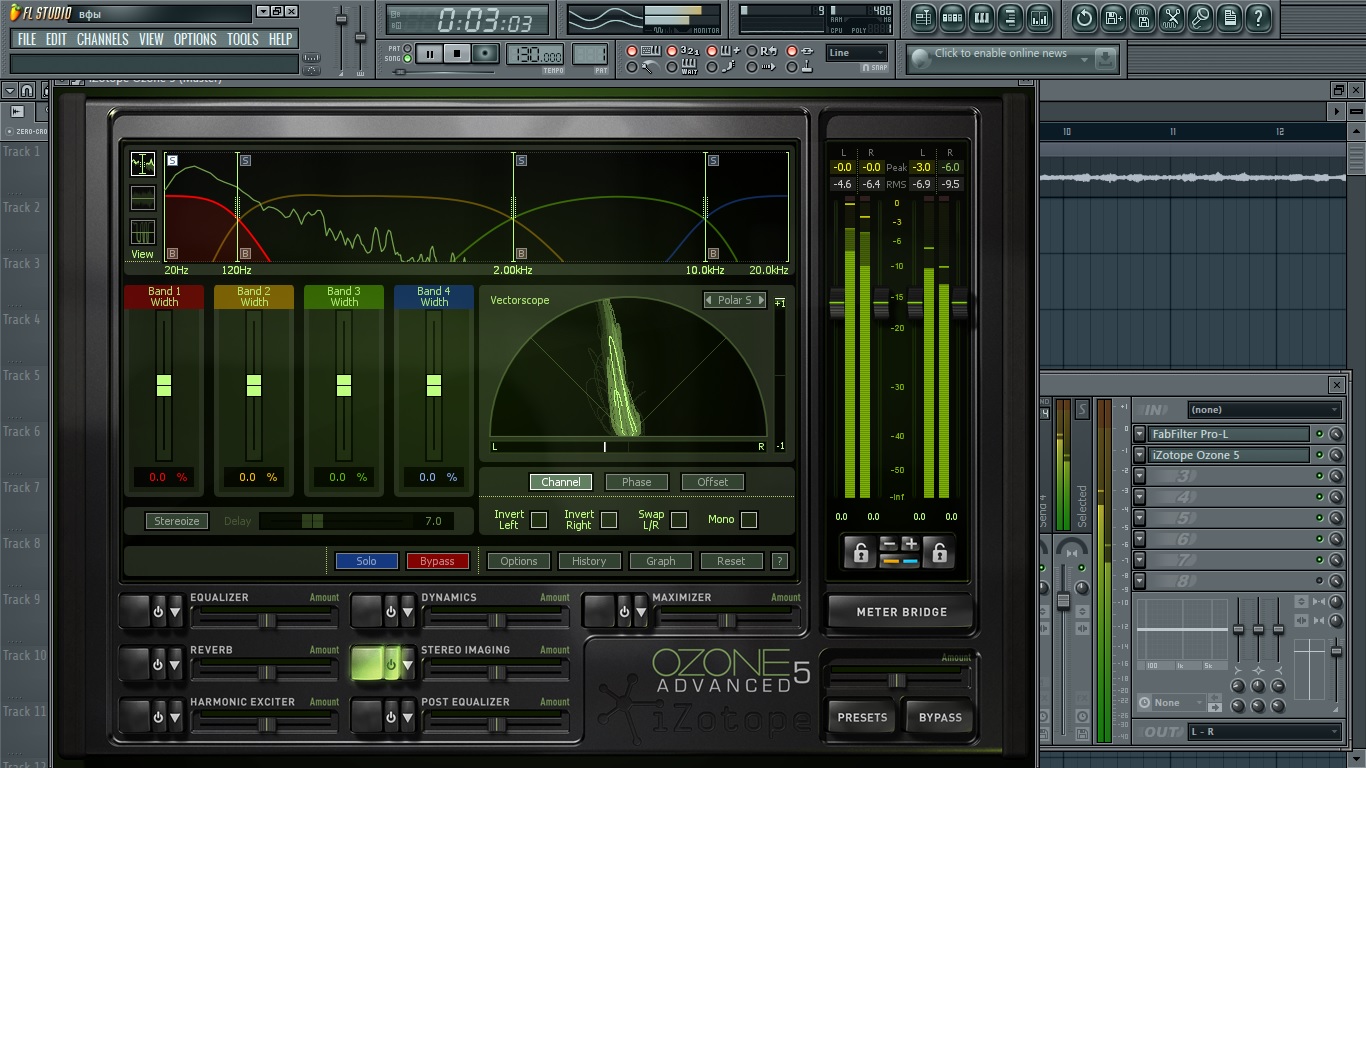Open the VIEW menu

pos(151,39)
